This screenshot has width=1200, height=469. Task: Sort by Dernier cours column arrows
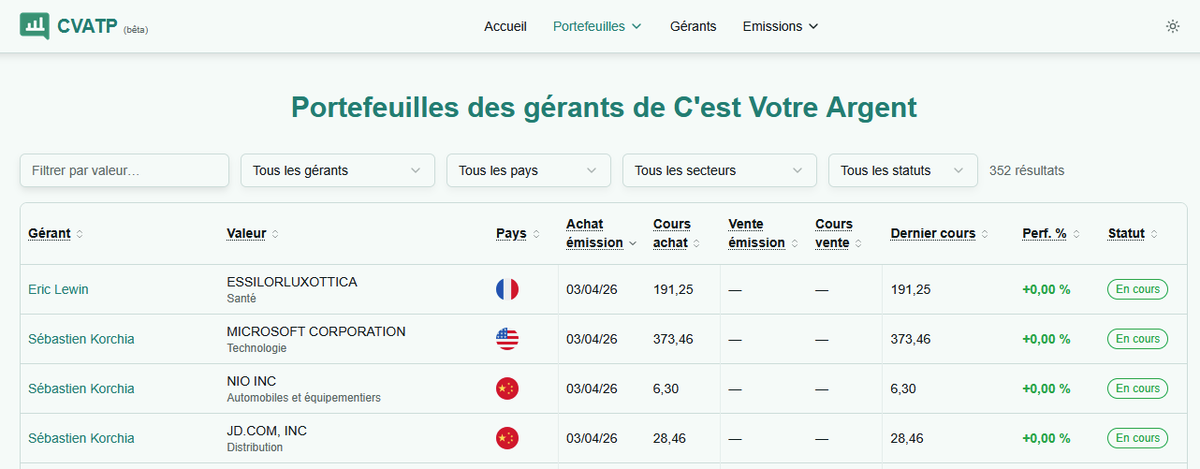984,234
